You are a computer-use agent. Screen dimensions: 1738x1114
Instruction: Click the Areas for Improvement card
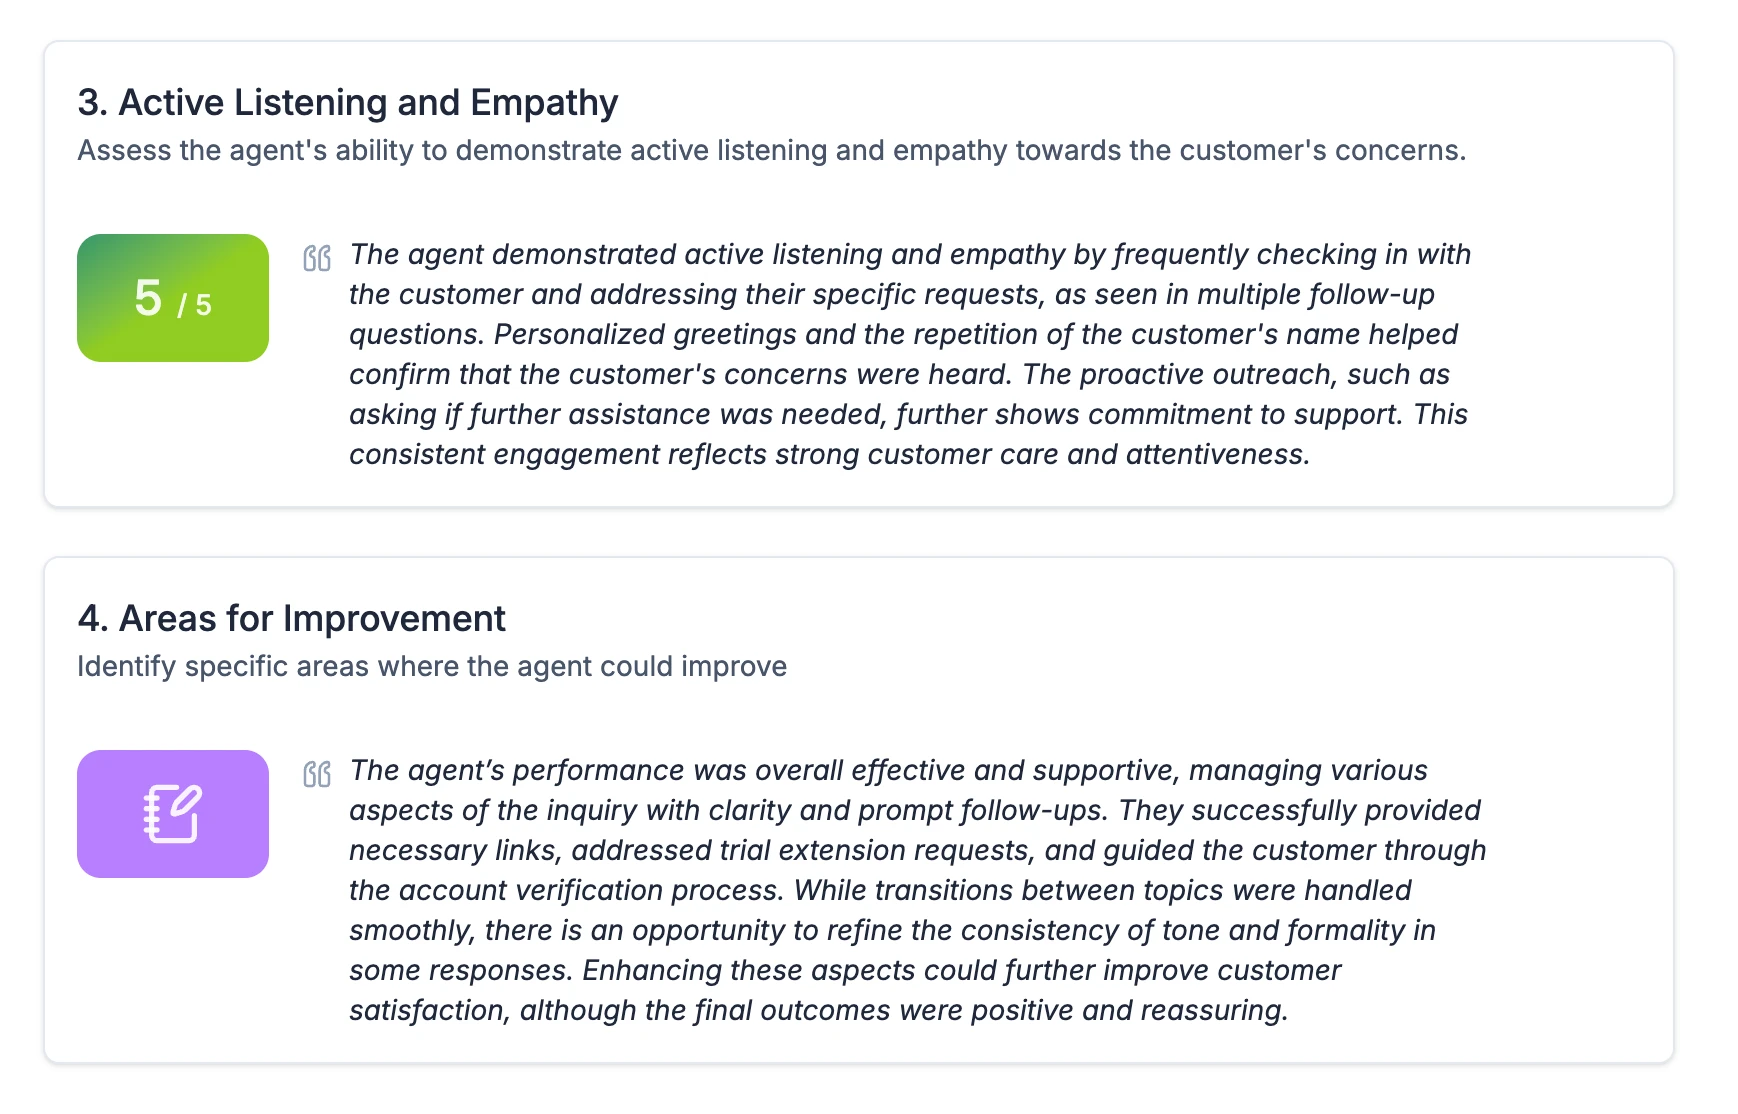(859, 810)
